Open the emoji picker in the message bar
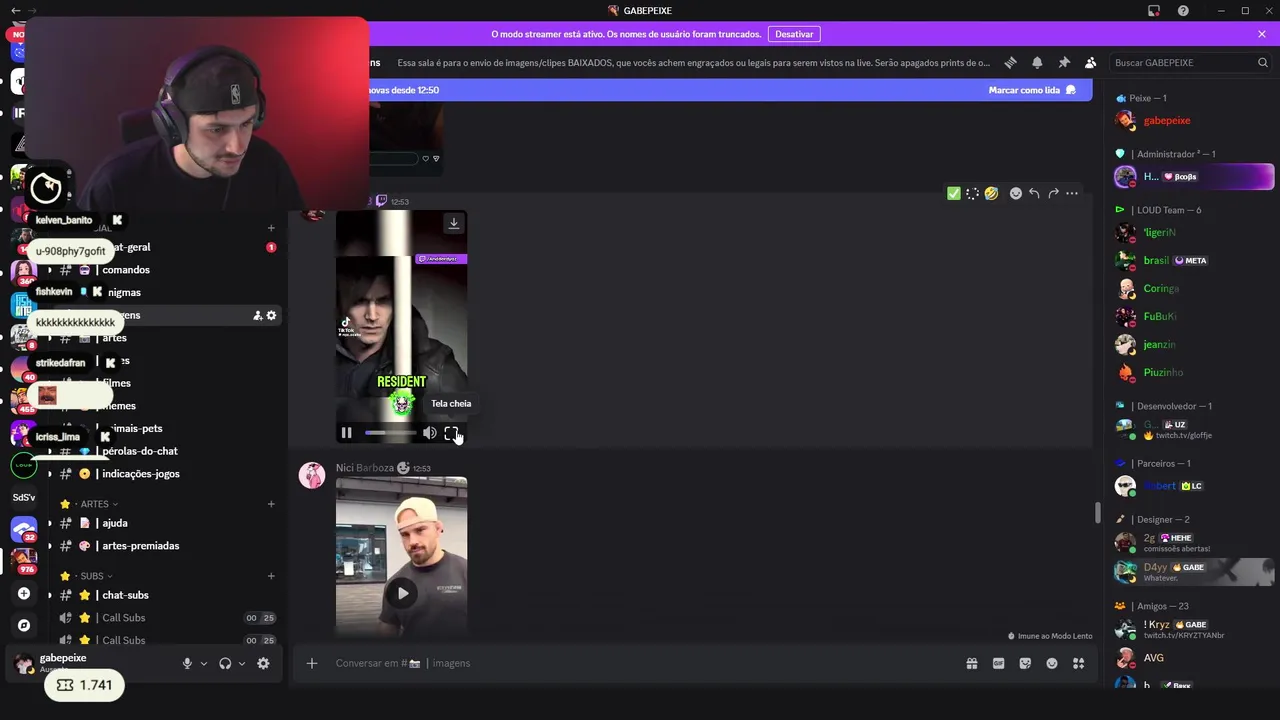The width and height of the screenshot is (1280, 720). (x=1052, y=663)
